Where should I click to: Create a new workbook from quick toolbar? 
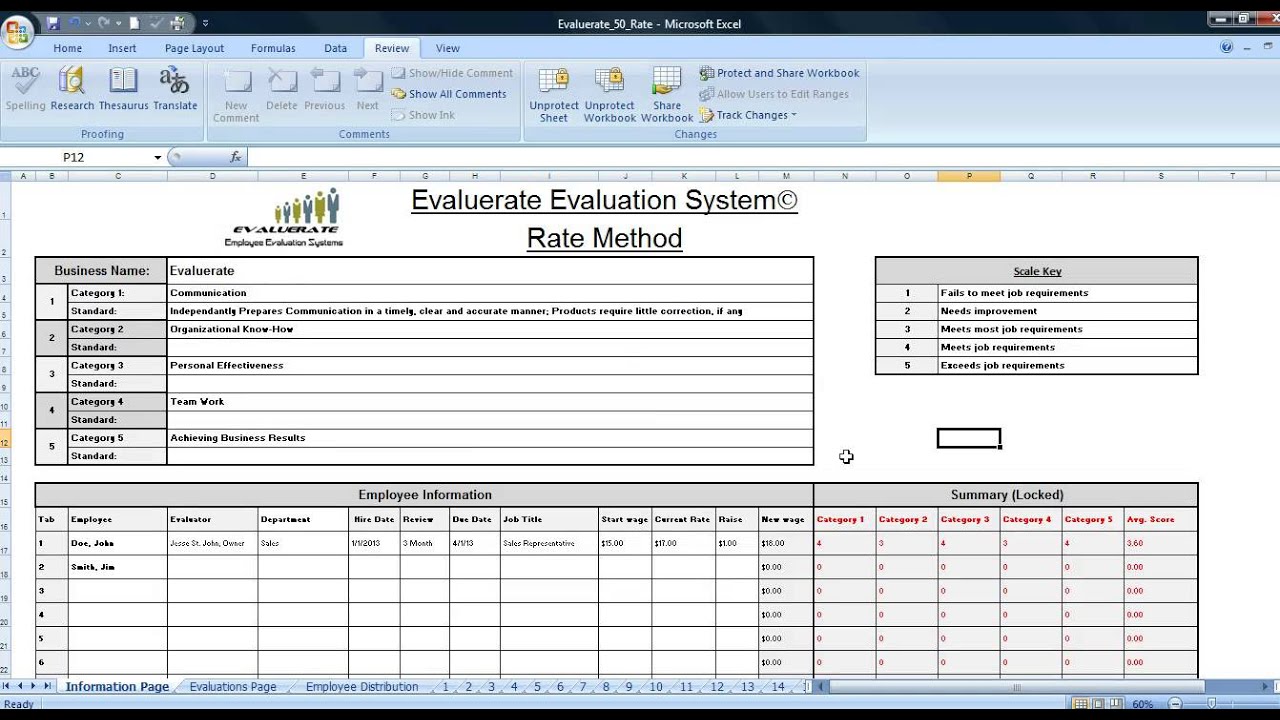click(133, 22)
